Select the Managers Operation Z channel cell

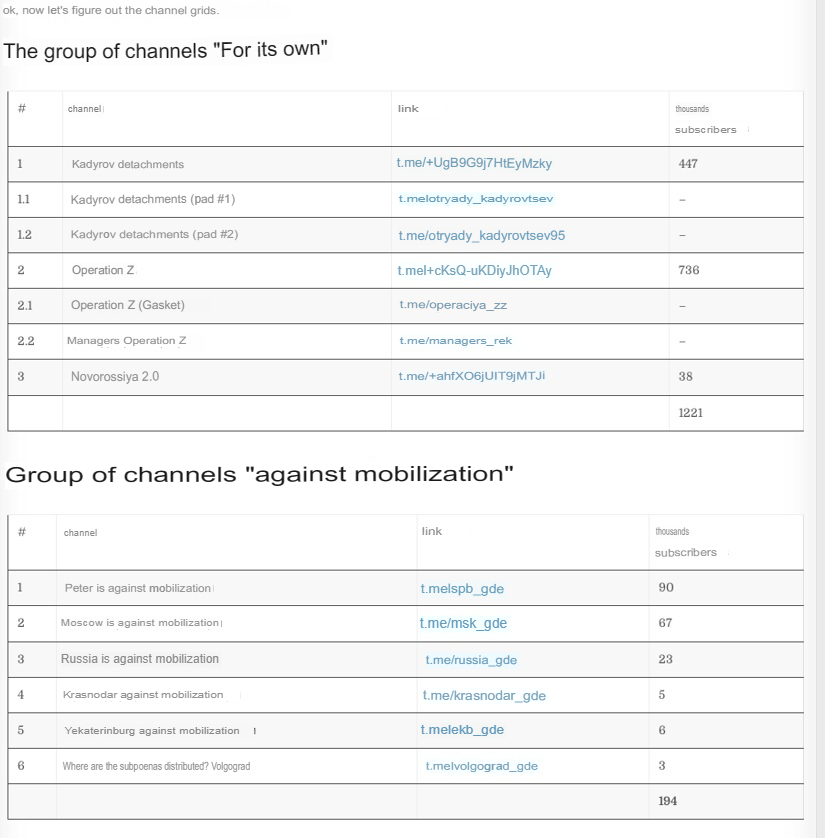227,341
